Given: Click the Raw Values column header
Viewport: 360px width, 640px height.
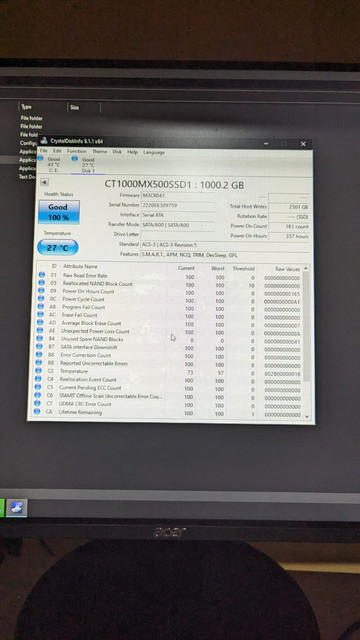Looking at the screenshot, I should coord(287,269).
